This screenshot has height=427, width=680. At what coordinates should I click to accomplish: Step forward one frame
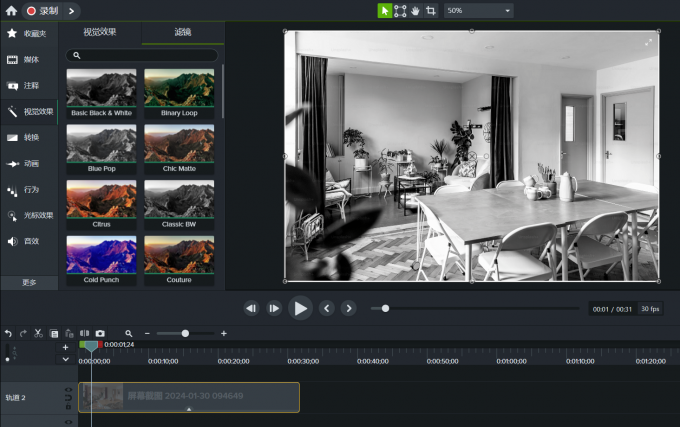click(x=274, y=308)
